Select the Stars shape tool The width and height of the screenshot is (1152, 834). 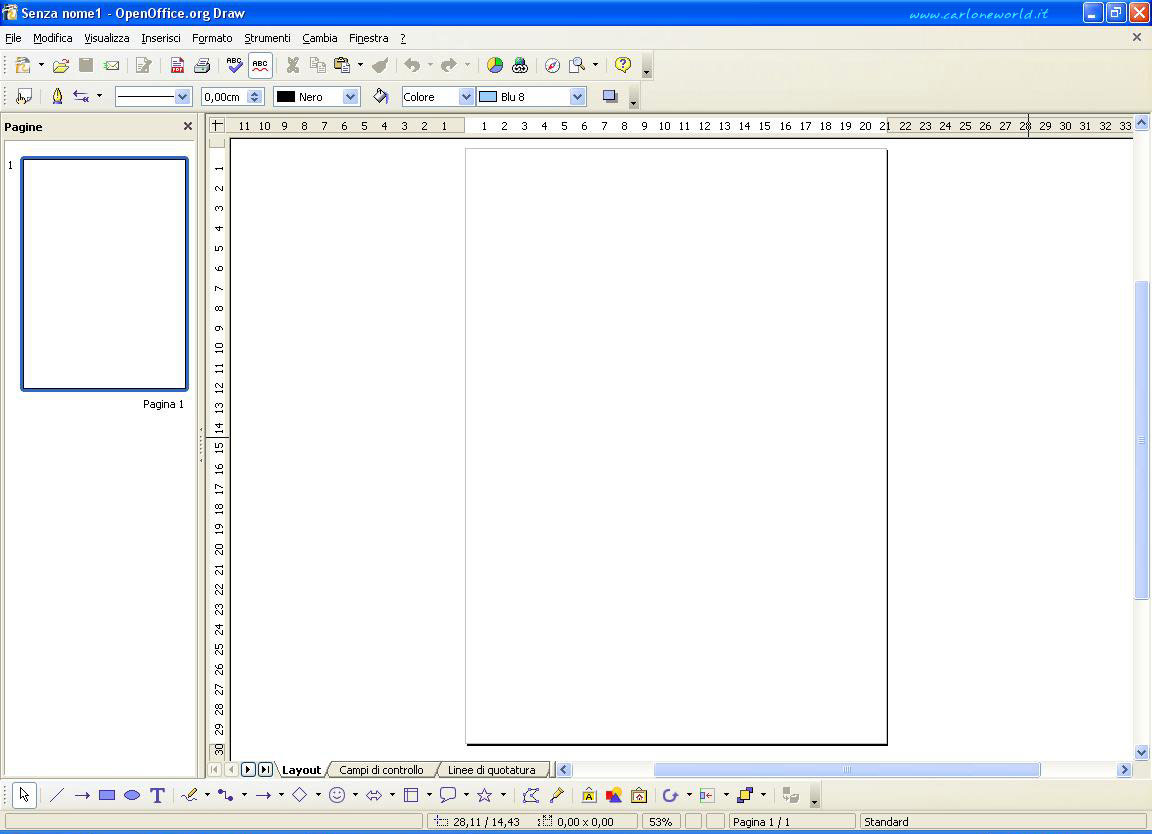pyautogui.click(x=485, y=795)
